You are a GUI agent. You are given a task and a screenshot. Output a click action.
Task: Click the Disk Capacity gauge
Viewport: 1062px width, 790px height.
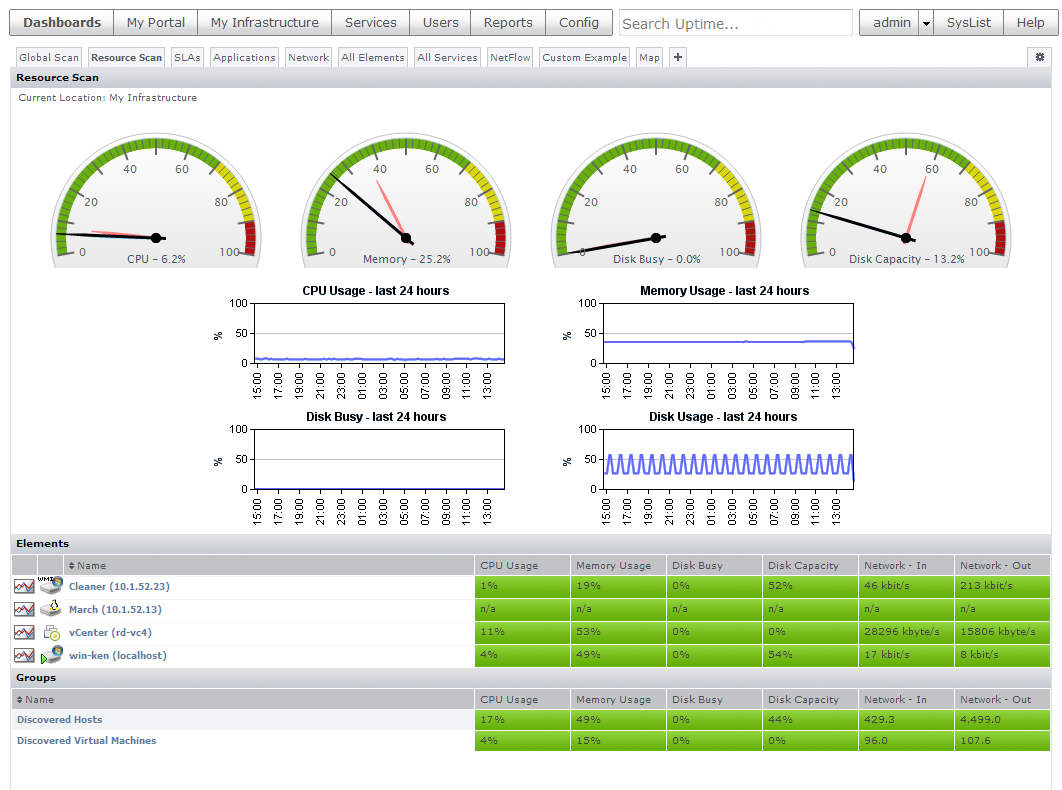(906, 200)
